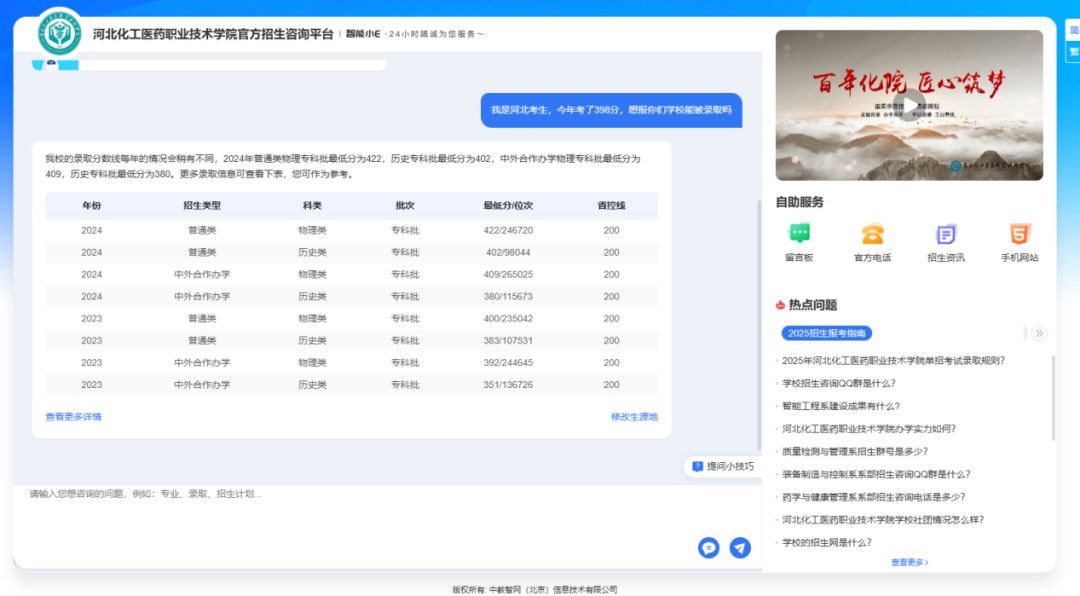The image size is (1080, 596).
Task: Click 查看更多详情 link under the score table
Action: click(73, 417)
